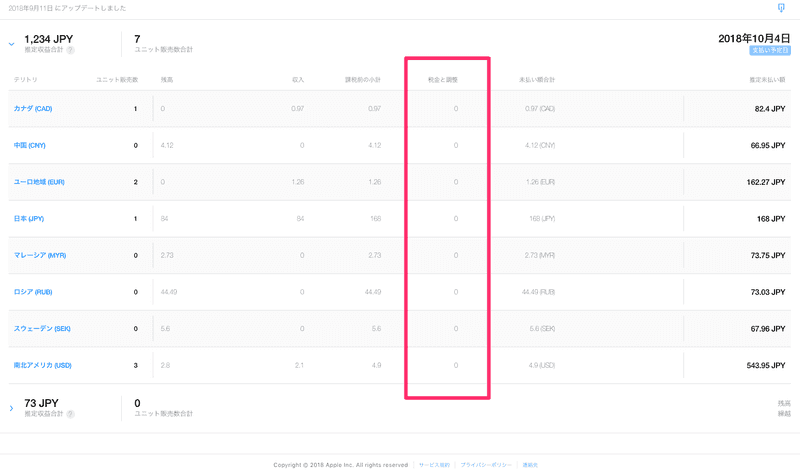Image resolution: width=800 pixels, height=472 pixels.
Task: Open help icon beside 73 JPY estimated earnings
Action: tap(70, 414)
